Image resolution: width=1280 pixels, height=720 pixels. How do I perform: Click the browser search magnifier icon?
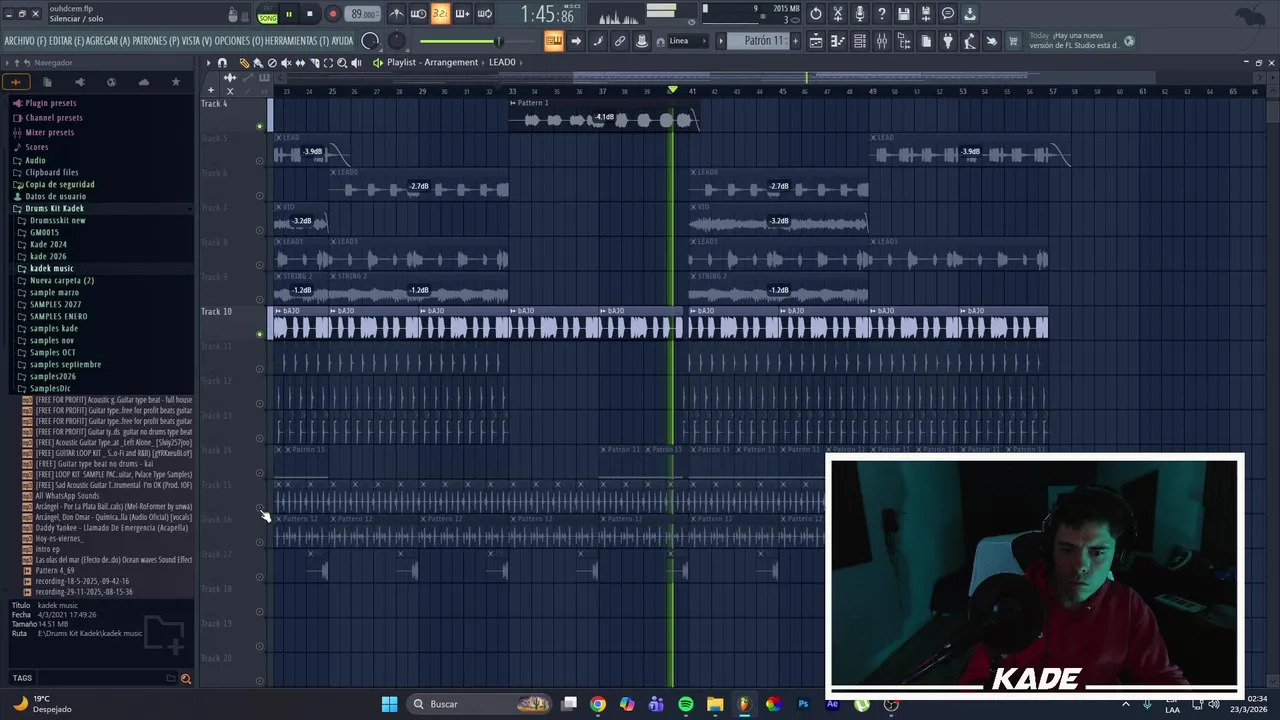click(185, 678)
